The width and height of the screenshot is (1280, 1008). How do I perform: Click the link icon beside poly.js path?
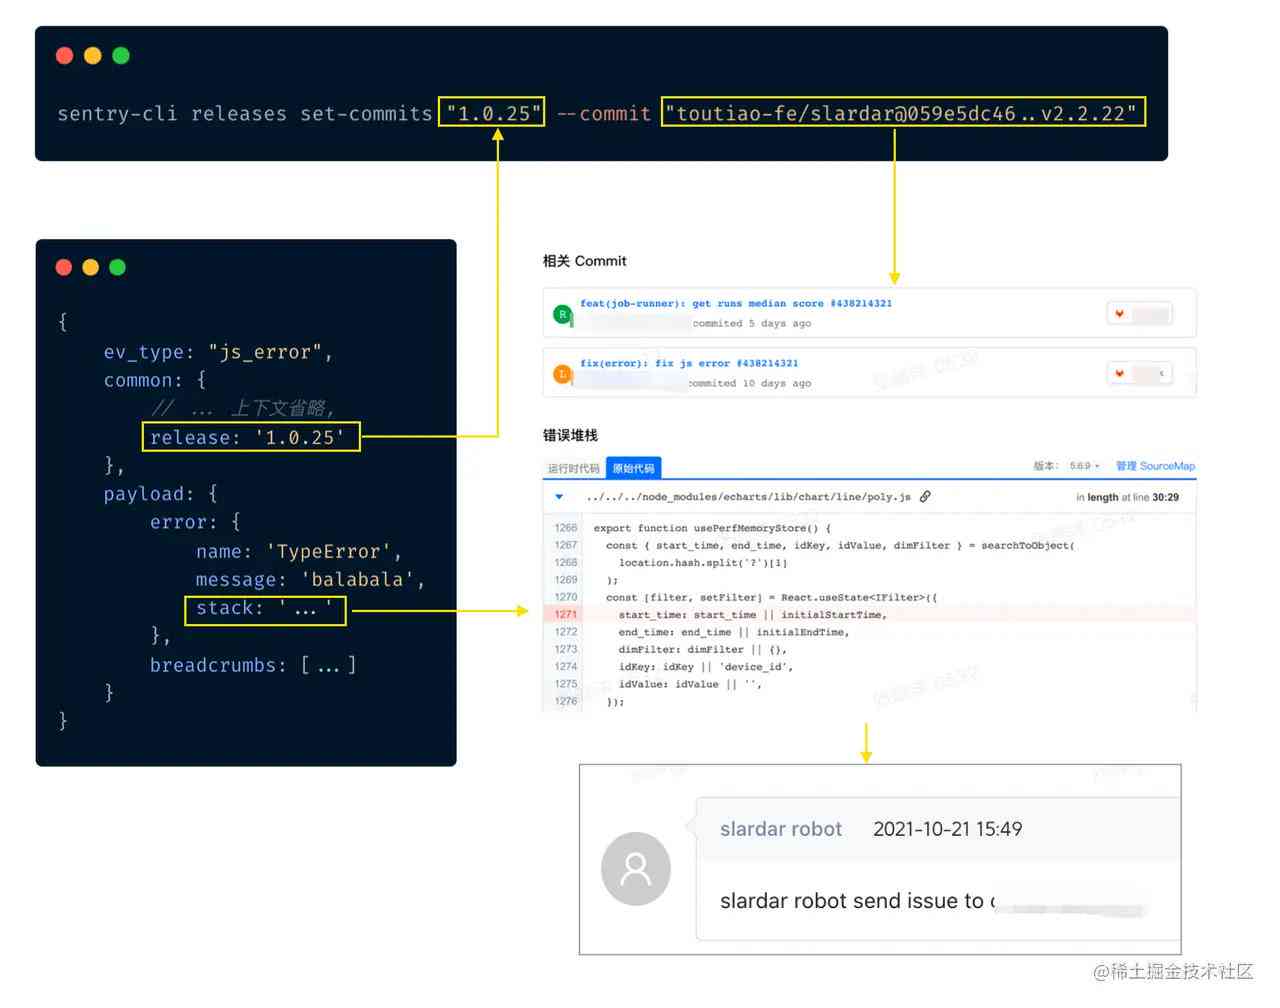click(925, 497)
